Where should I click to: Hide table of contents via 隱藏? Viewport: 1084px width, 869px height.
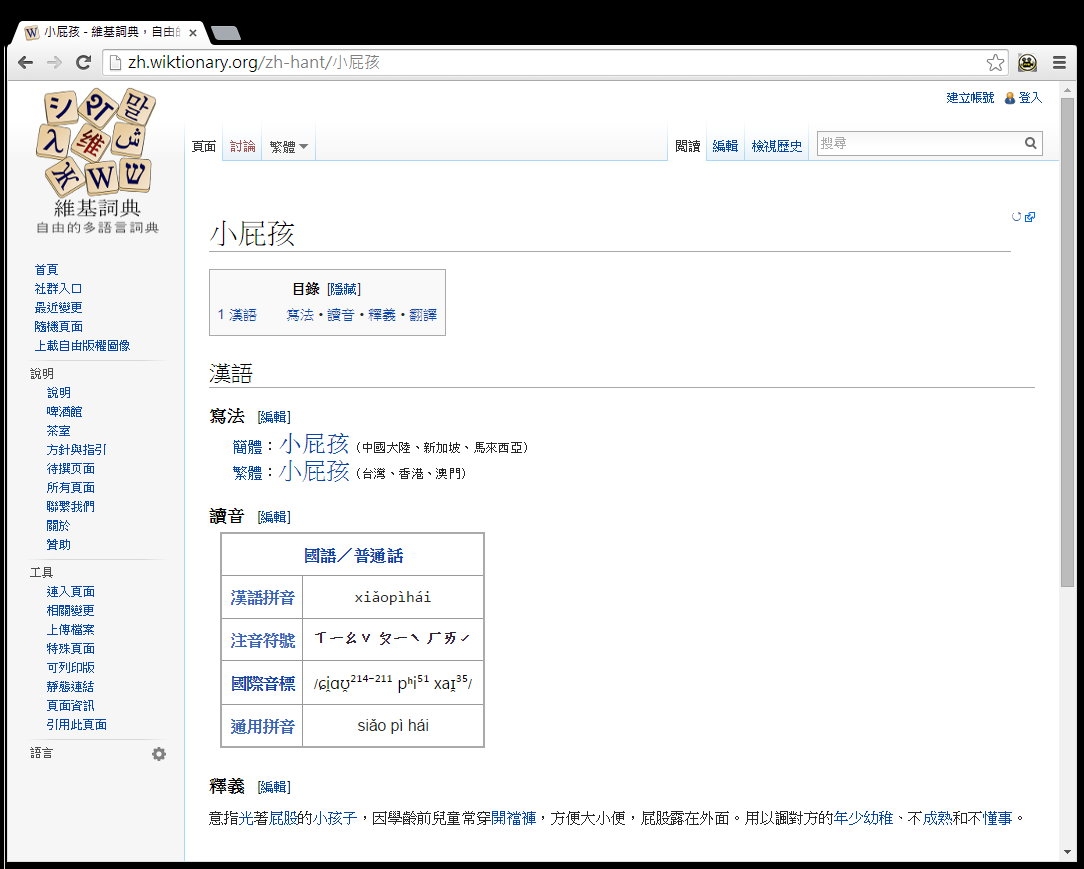(x=344, y=289)
